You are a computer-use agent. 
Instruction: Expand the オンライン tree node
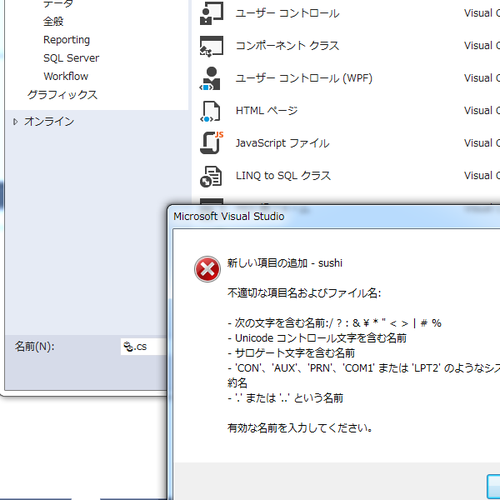coord(15,122)
